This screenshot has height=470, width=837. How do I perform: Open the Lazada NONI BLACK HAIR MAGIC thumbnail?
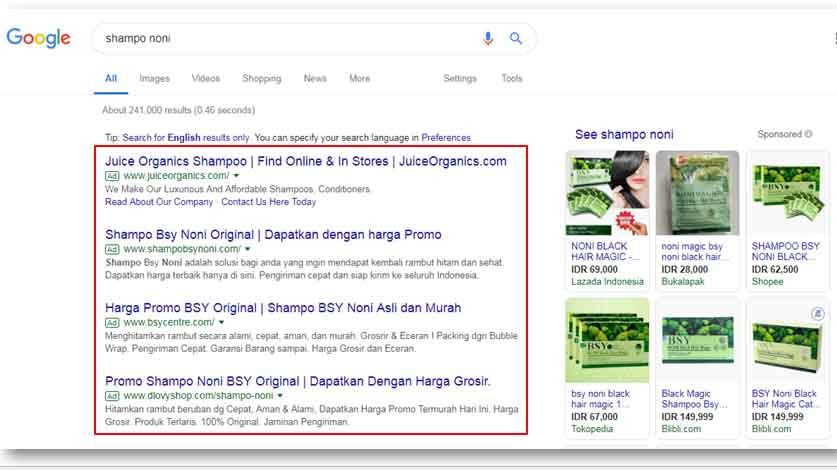[x=607, y=193]
